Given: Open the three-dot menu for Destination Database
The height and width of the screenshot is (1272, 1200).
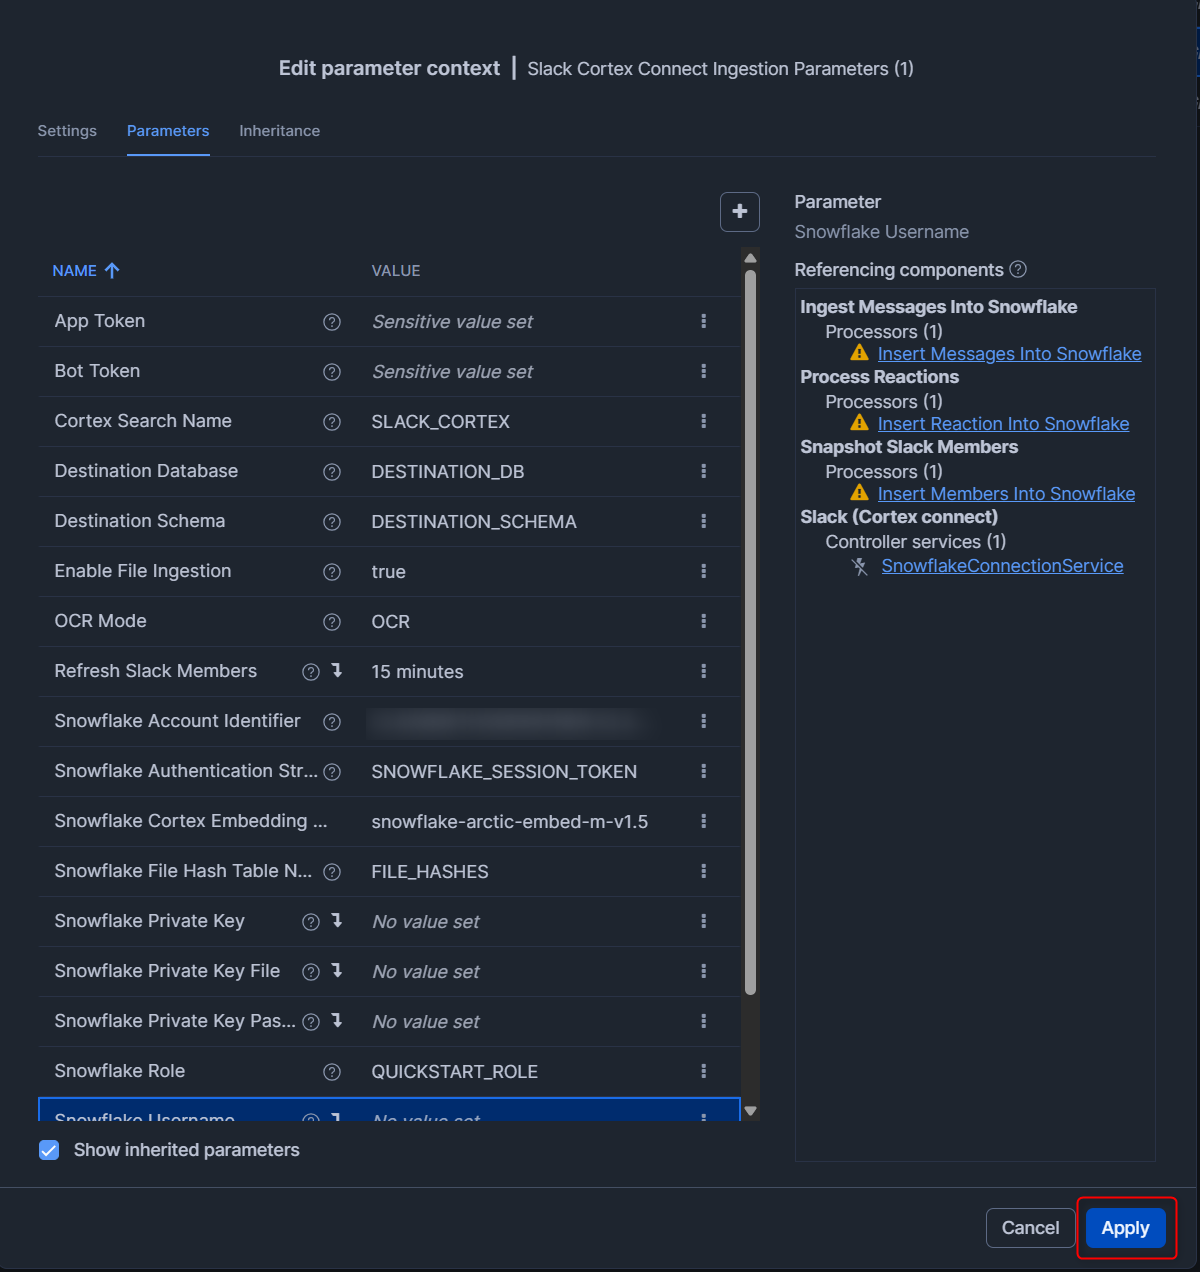Looking at the screenshot, I should coord(704,471).
